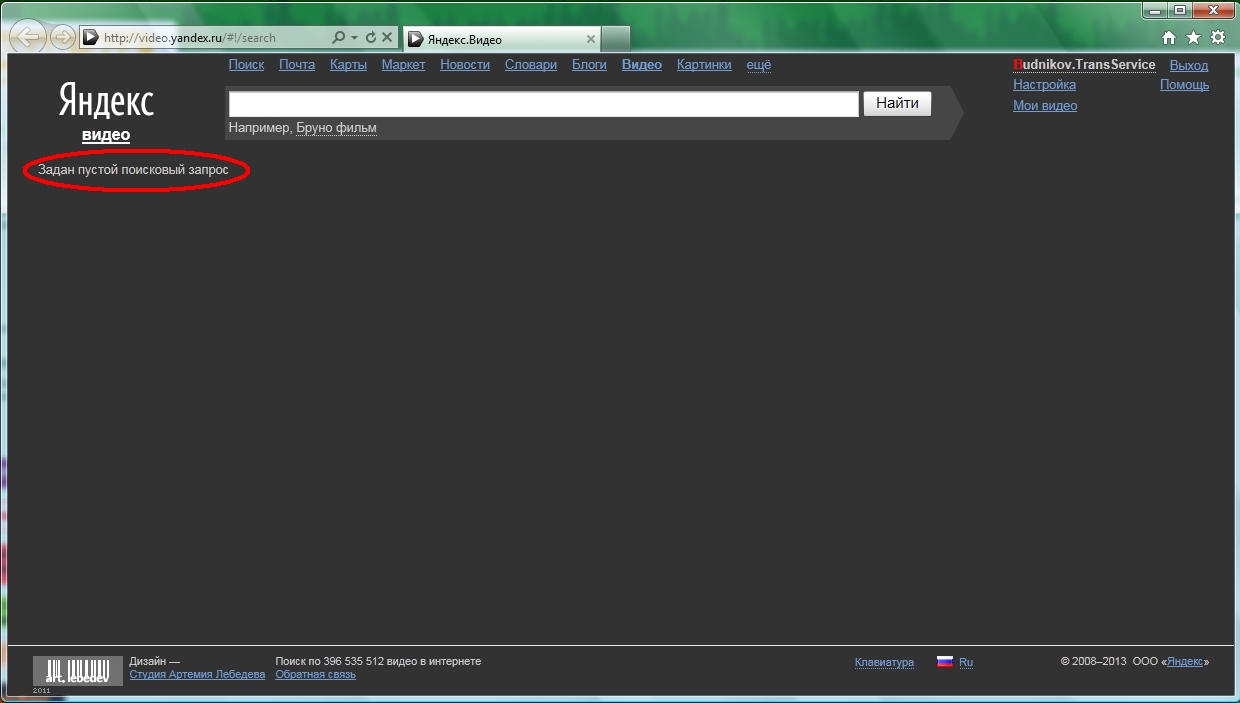Maximize the browser window
The width and height of the screenshot is (1240, 703).
1180,10
